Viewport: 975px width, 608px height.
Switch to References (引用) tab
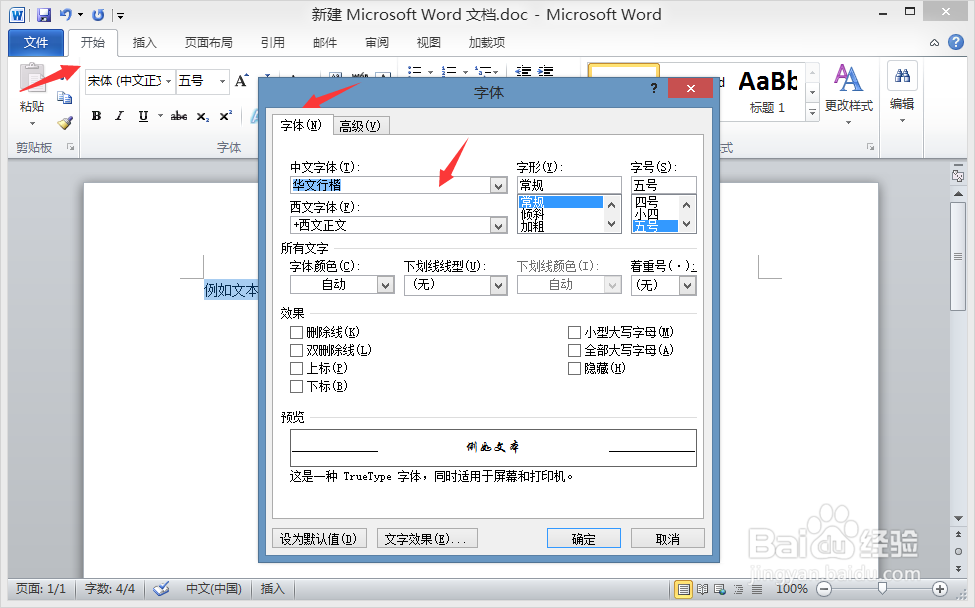click(272, 42)
